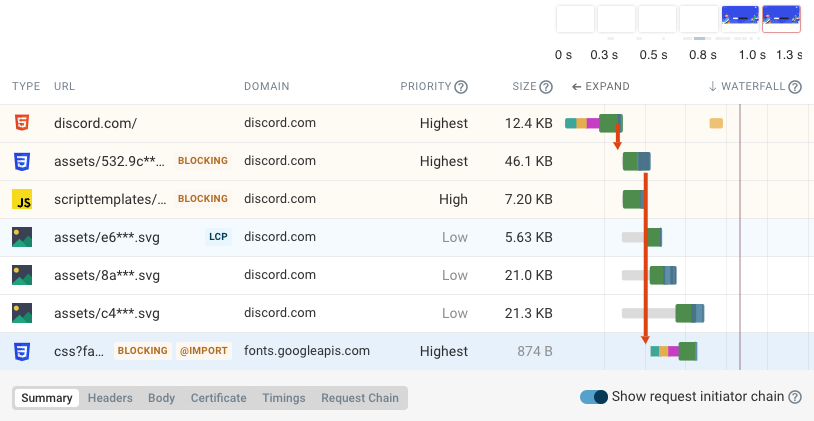Click the URL column header

(x=64, y=87)
